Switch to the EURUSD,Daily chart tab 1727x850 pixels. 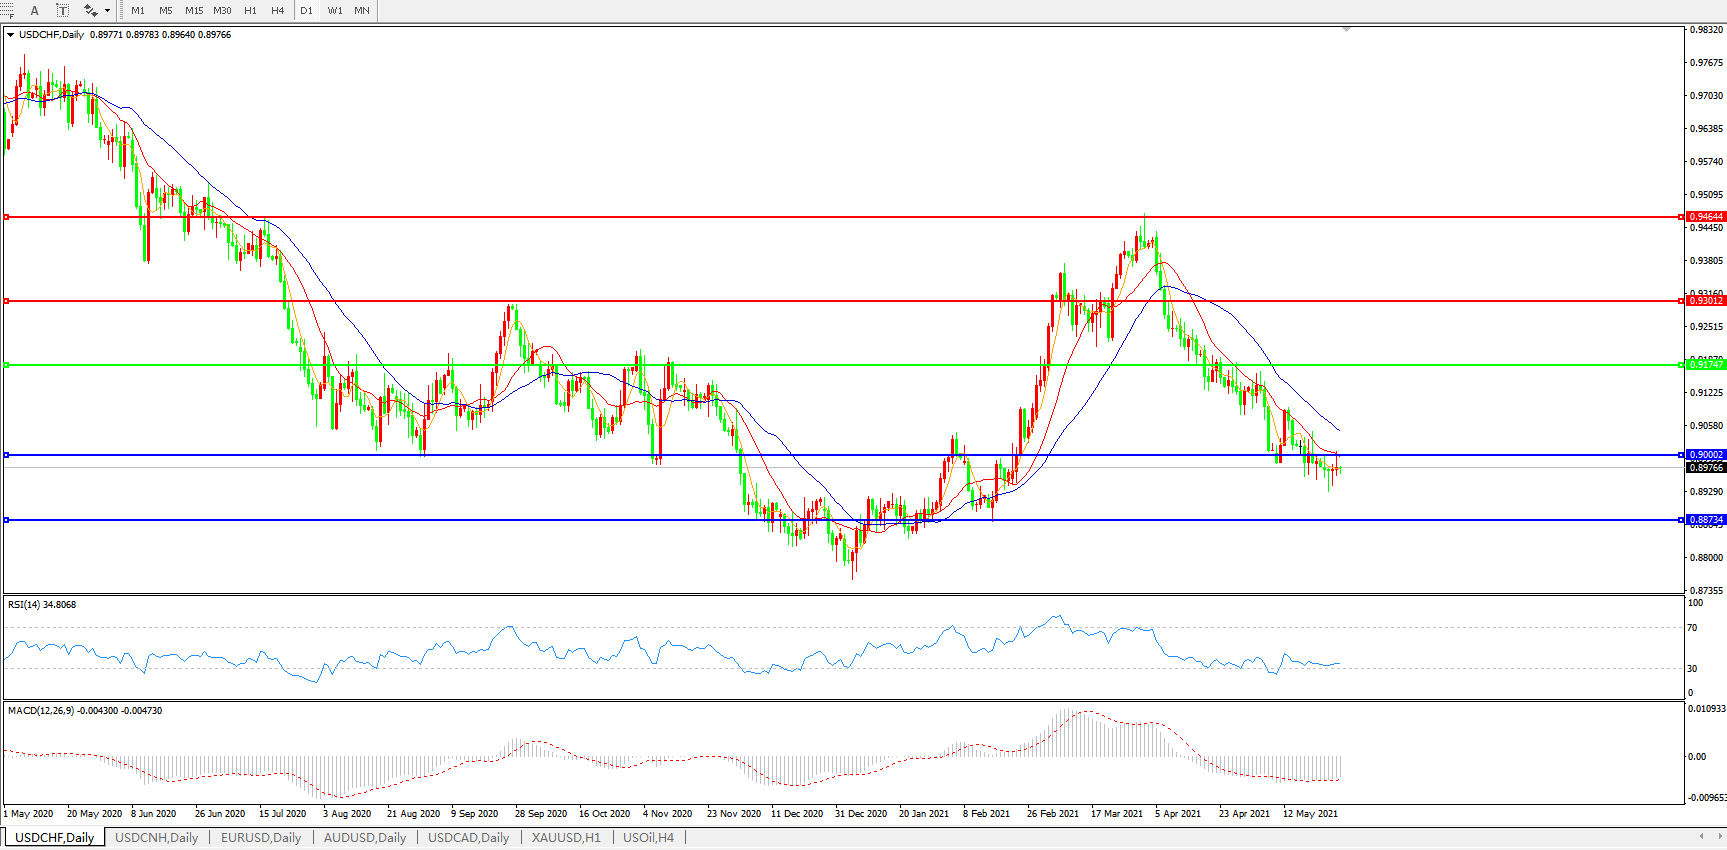tap(260, 837)
